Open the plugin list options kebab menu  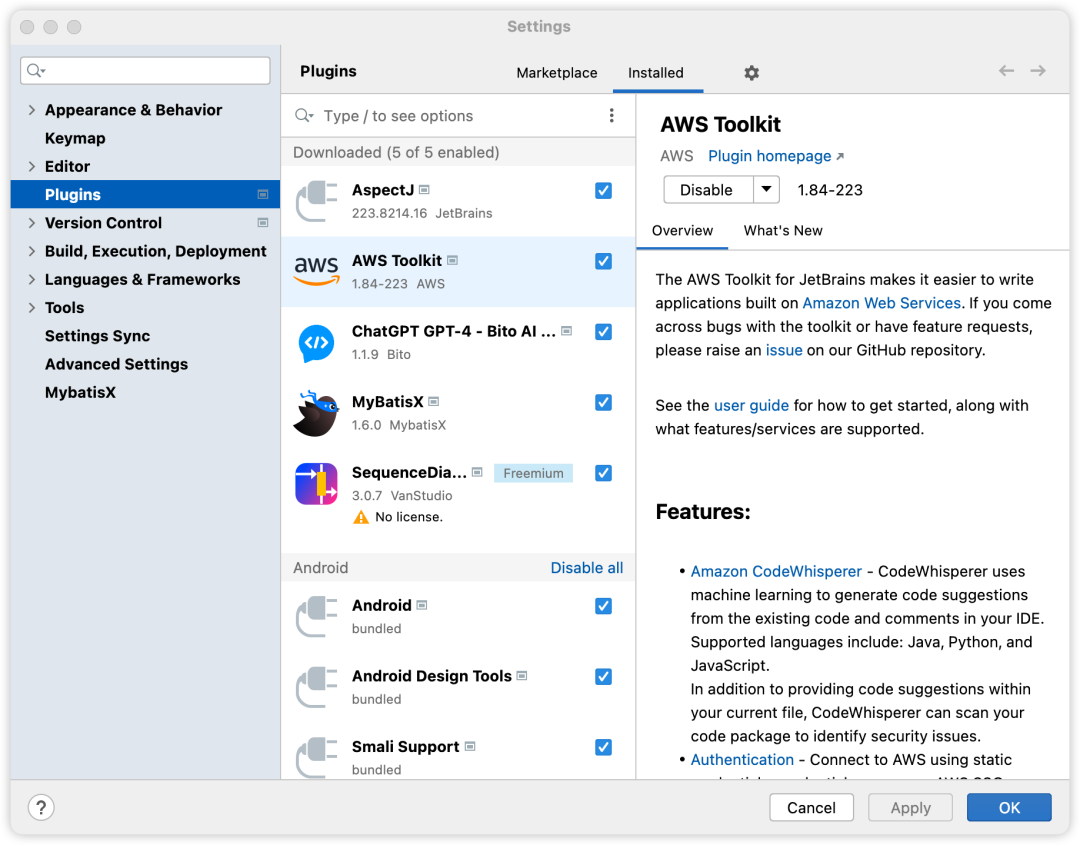click(x=612, y=116)
